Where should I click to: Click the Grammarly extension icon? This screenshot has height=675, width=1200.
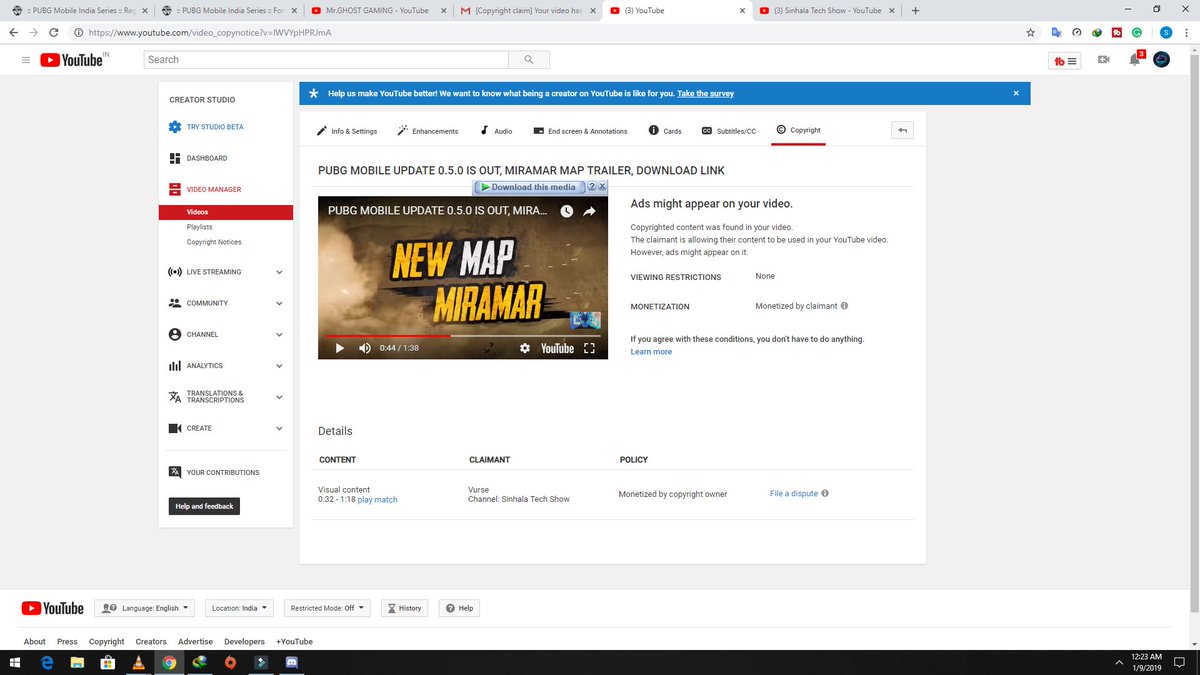[1137, 32]
